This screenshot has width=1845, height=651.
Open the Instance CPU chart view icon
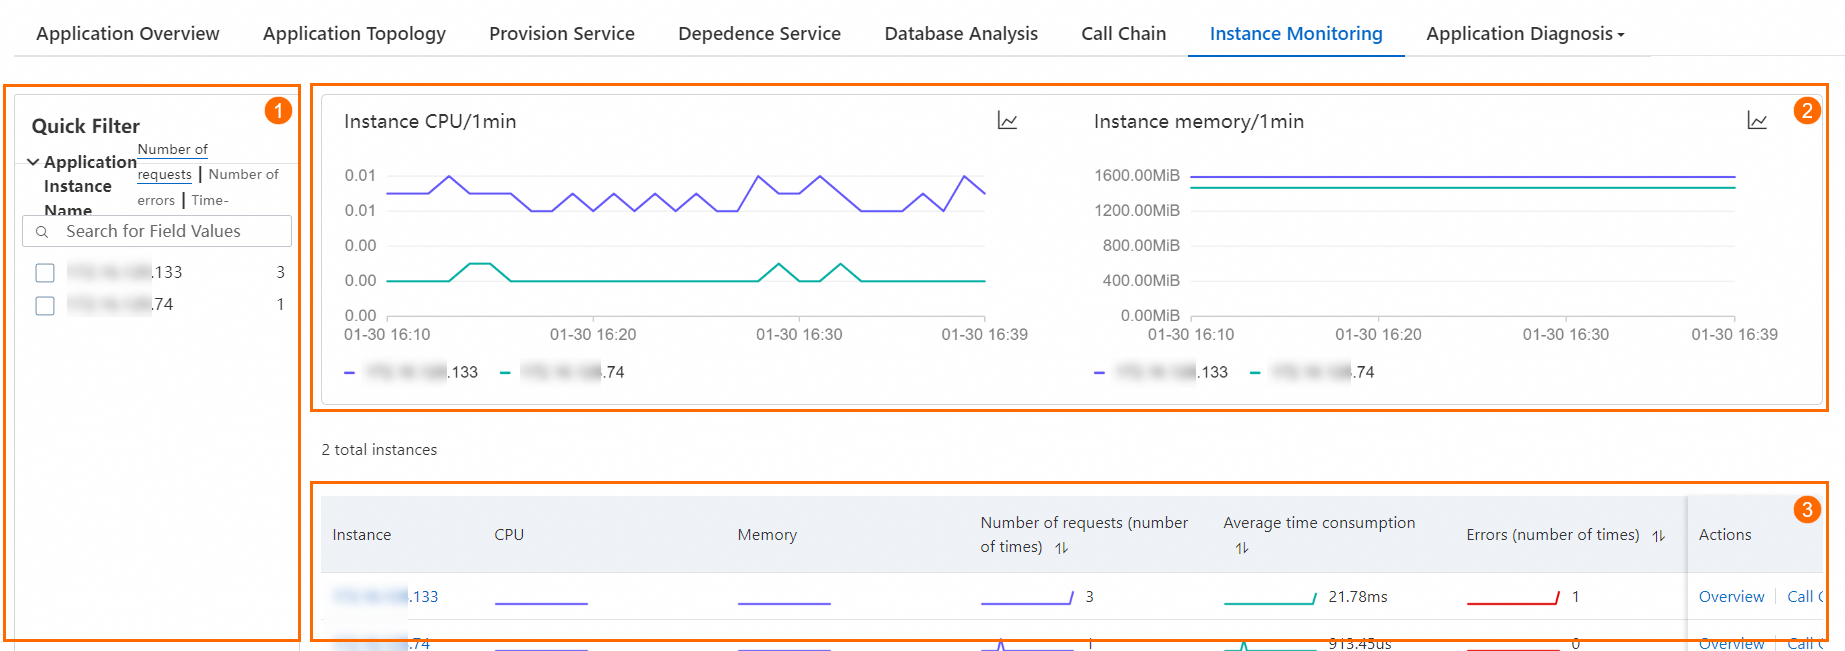click(x=1007, y=121)
